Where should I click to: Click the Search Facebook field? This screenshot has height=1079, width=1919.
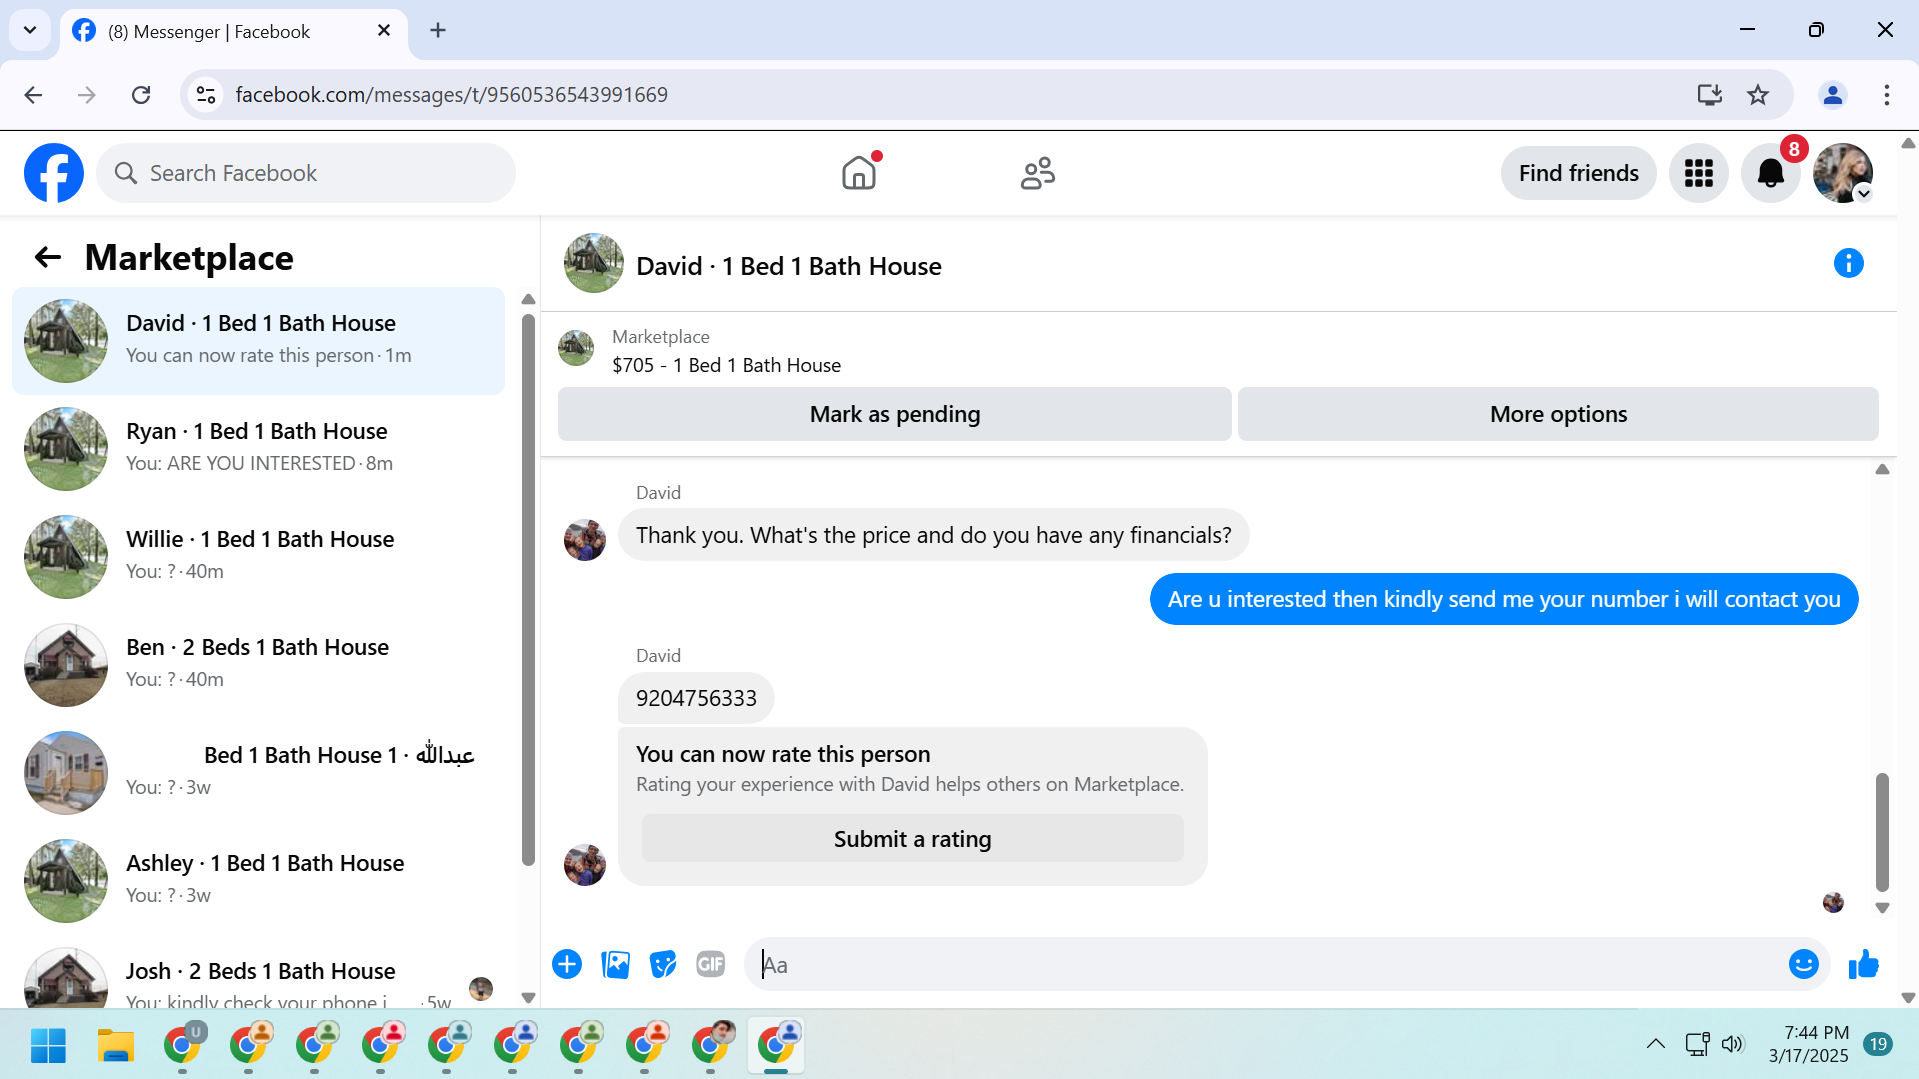(306, 173)
